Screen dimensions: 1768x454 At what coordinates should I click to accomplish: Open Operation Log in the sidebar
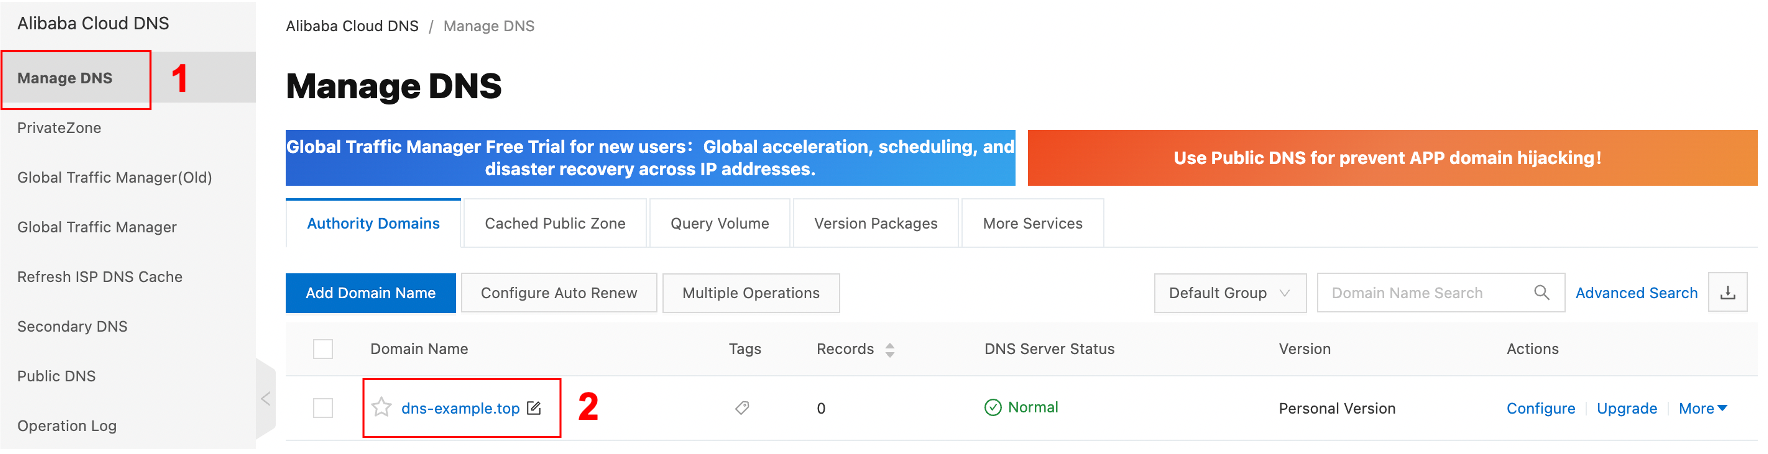click(x=67, y=426)
